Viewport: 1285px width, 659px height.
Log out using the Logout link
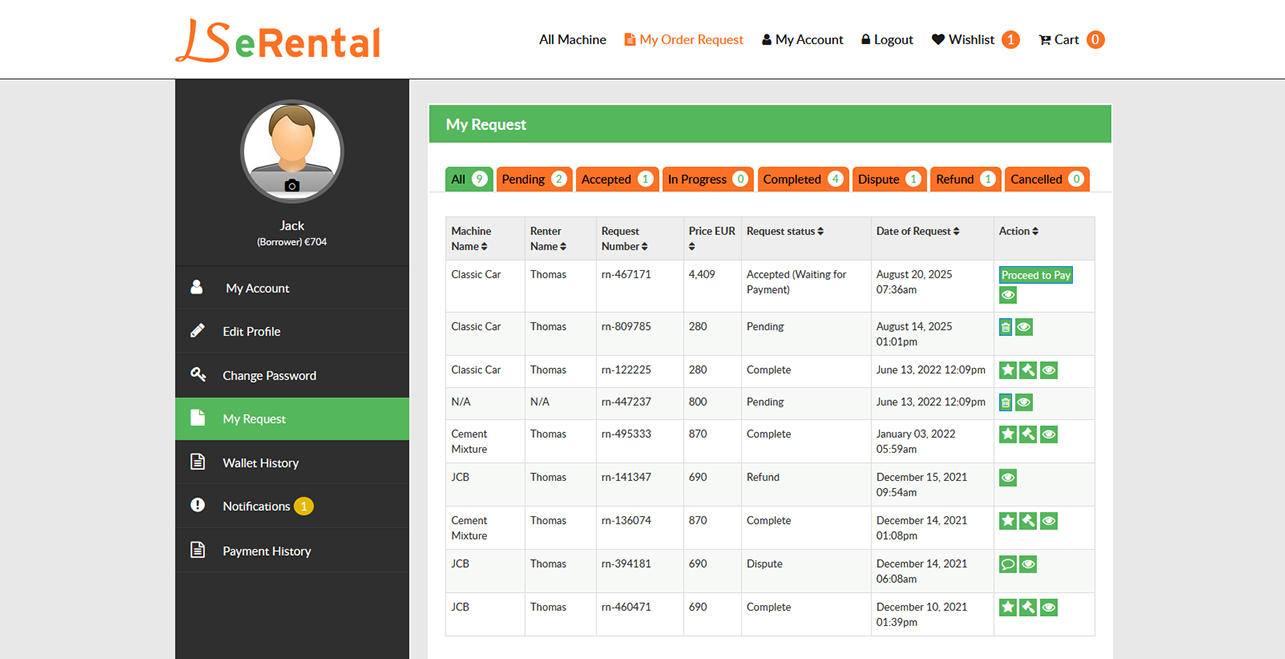click(887, 39)
